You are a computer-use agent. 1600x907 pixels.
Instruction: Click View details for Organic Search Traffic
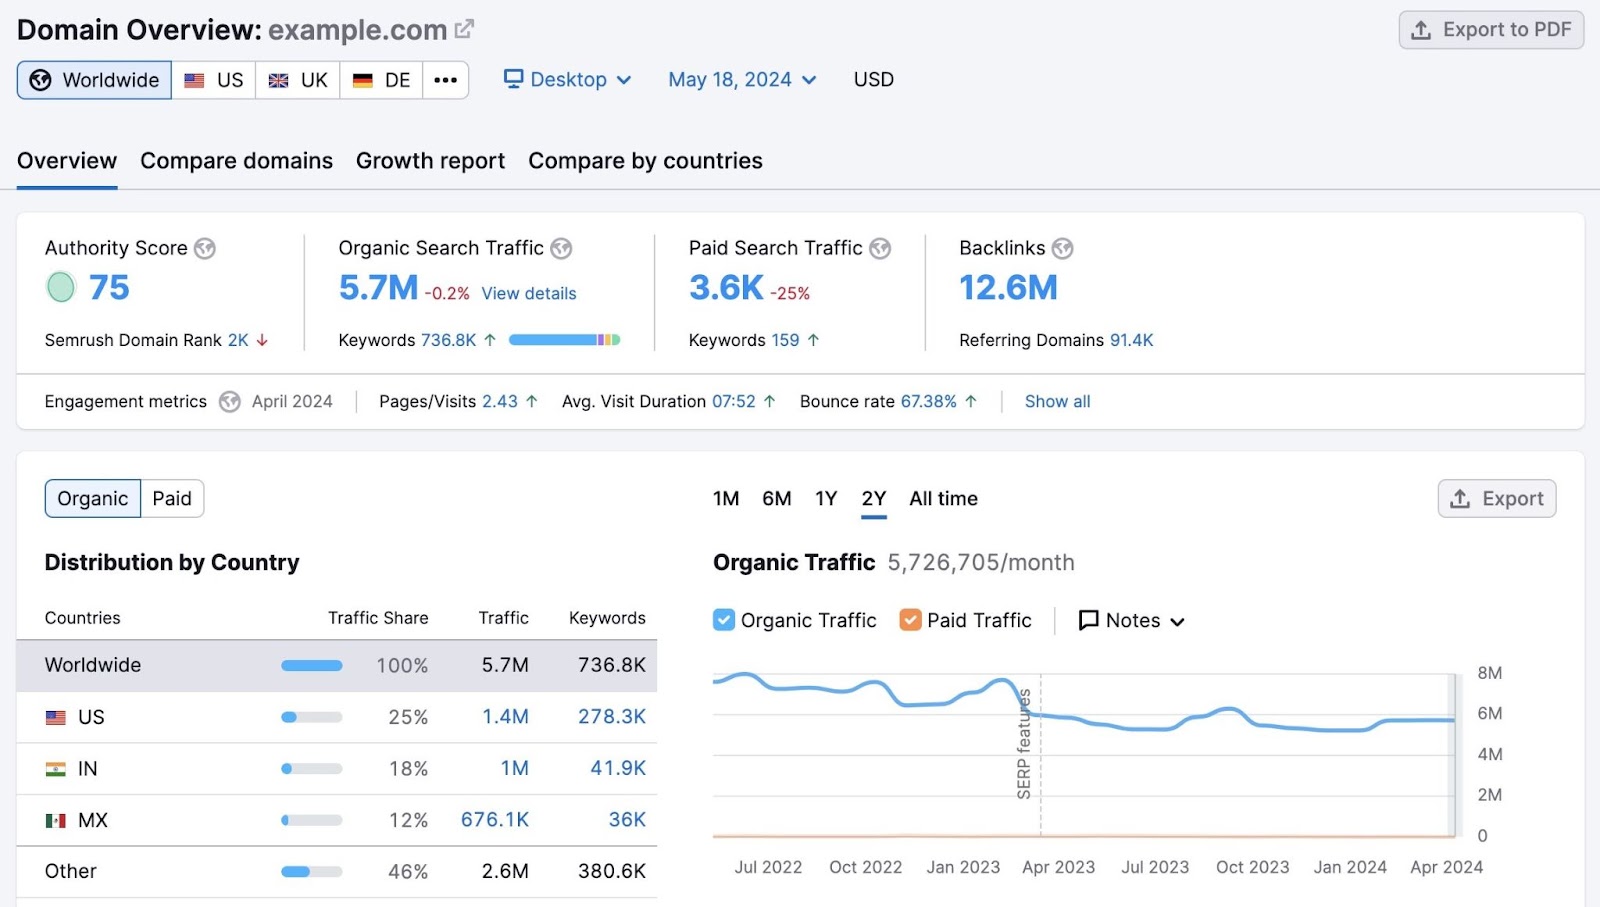click(528, 293)
